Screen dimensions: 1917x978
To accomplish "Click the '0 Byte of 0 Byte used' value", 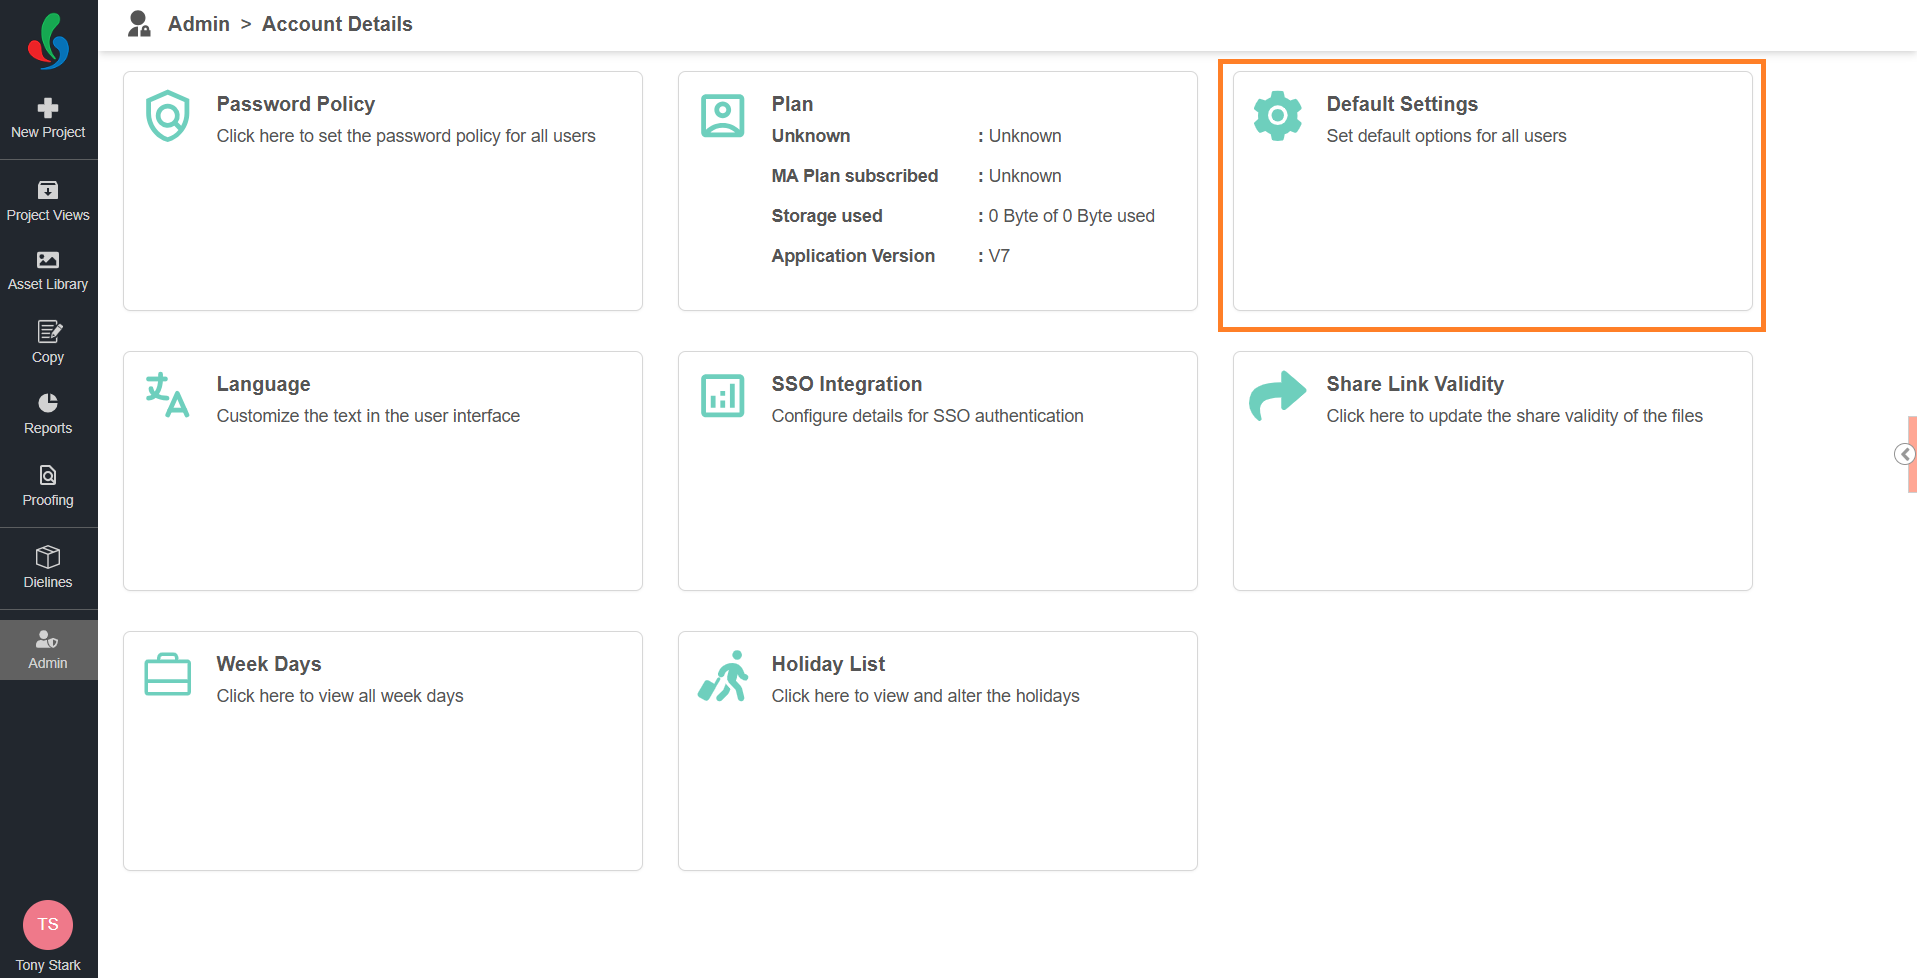I will coord(1072,216).
